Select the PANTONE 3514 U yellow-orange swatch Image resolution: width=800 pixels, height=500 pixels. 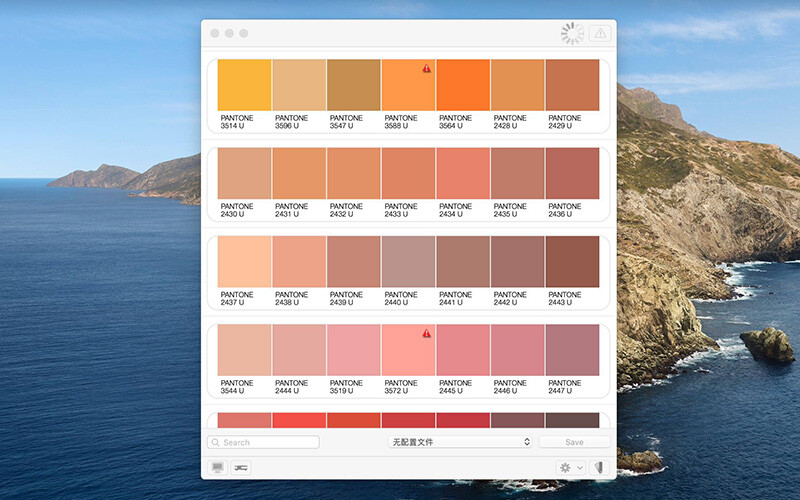244,85
